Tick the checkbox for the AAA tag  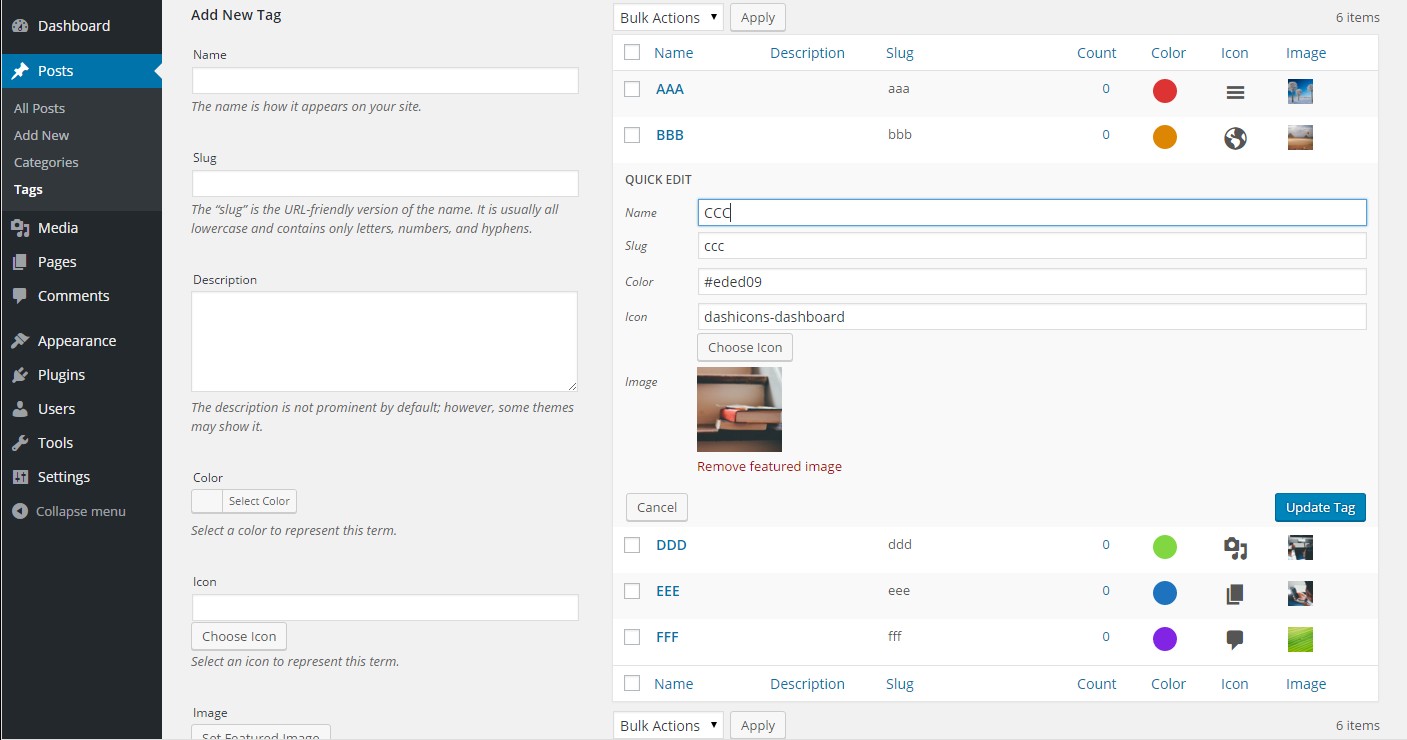pos(632,89)
